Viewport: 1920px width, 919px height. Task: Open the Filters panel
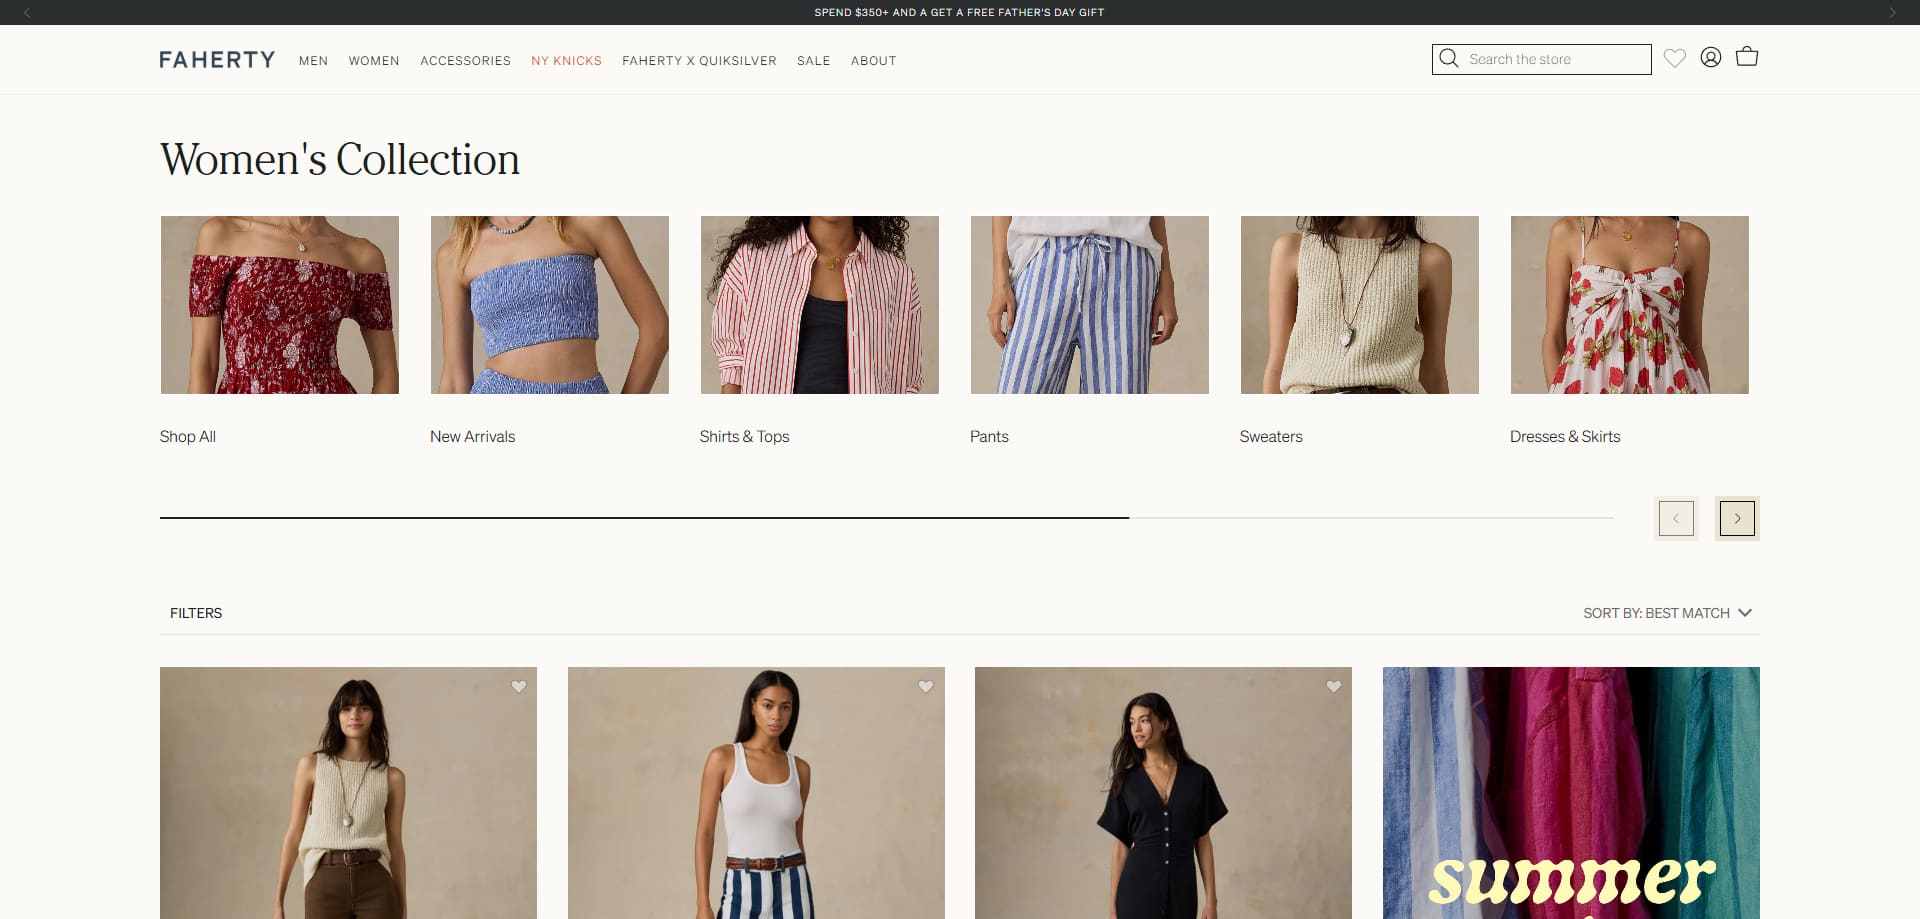196,613
